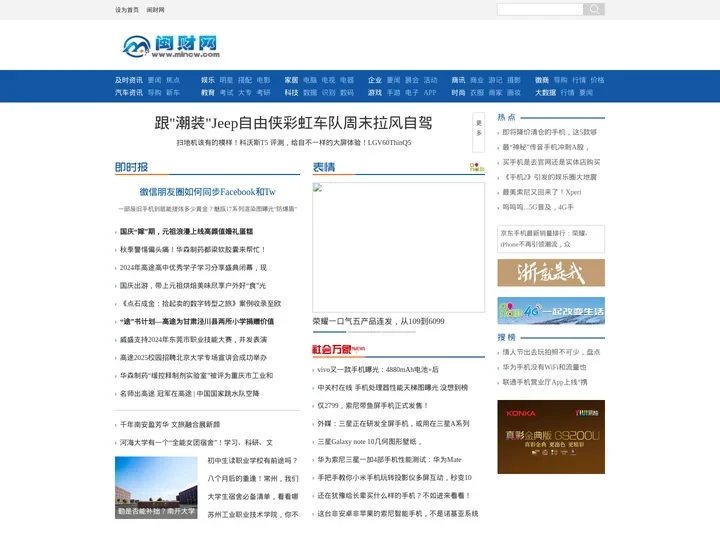This screenshot has width=720, height=540.
Task: Click the 浙就是我 banner image
Action: click(x=551, y=273)
